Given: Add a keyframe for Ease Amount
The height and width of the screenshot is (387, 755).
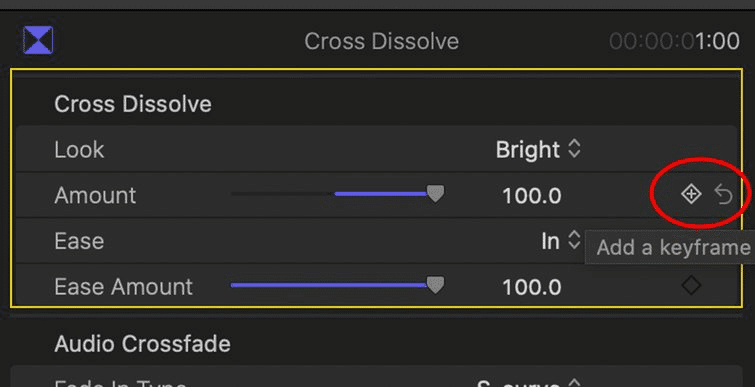Looking at the screenshot, I should (691, 285).
